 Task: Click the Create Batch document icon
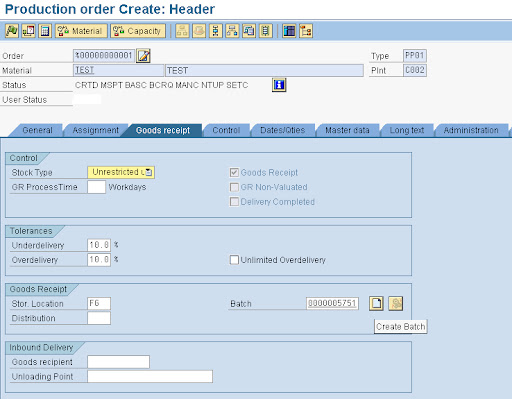pyautogui.click(x=376, y=303)
